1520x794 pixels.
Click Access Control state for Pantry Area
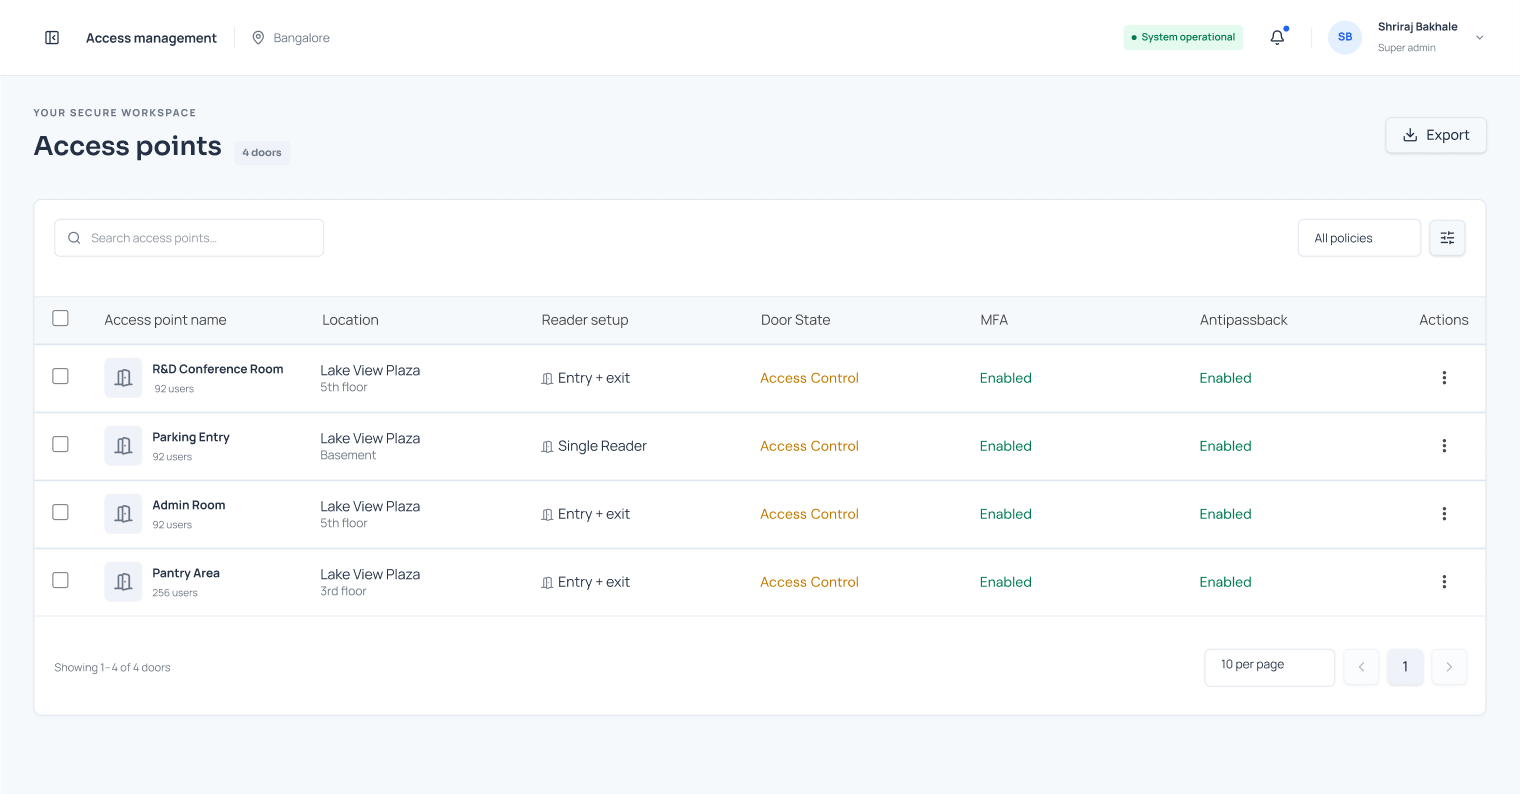(x=809, y=582)
